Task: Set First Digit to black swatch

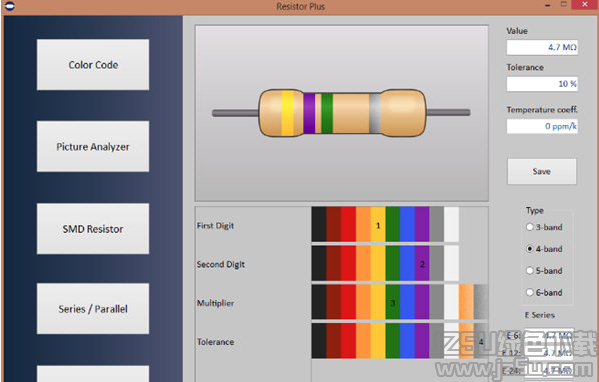Action: [x=319, y=224]
